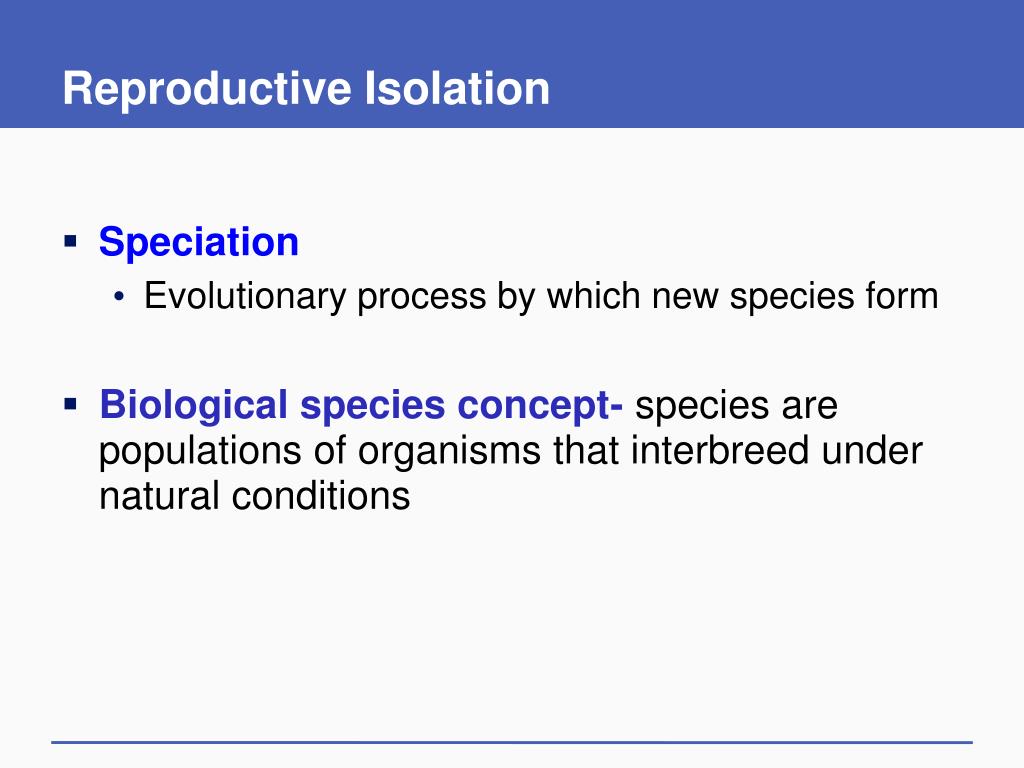
Task: Click the square bullet before 'Biological species concept'
Action: (71, 404)
